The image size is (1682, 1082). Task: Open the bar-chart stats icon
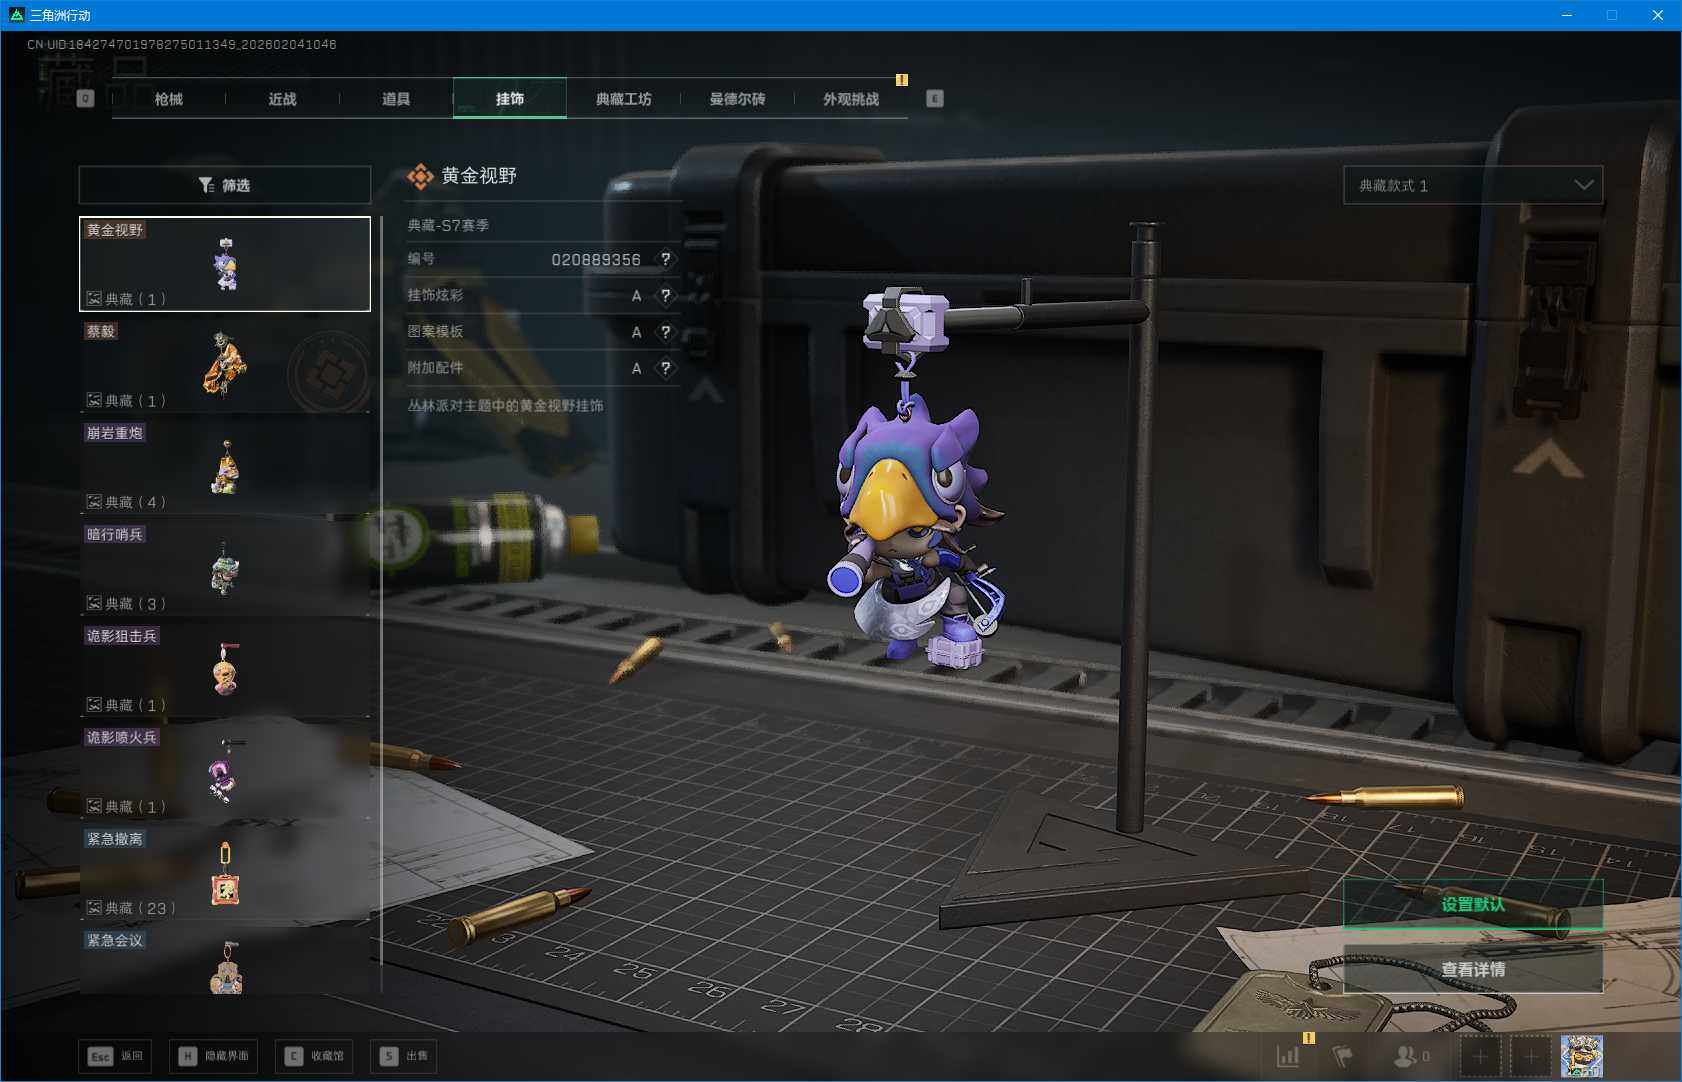(1288, 1056)
